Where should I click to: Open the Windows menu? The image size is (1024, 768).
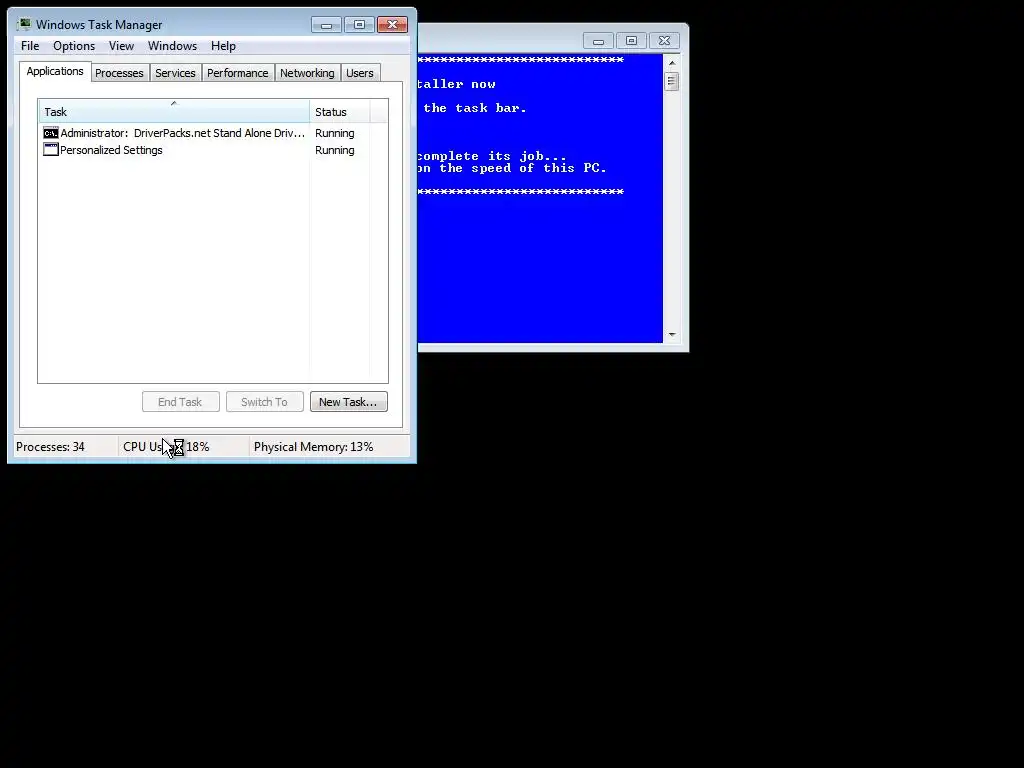[172, 46]
